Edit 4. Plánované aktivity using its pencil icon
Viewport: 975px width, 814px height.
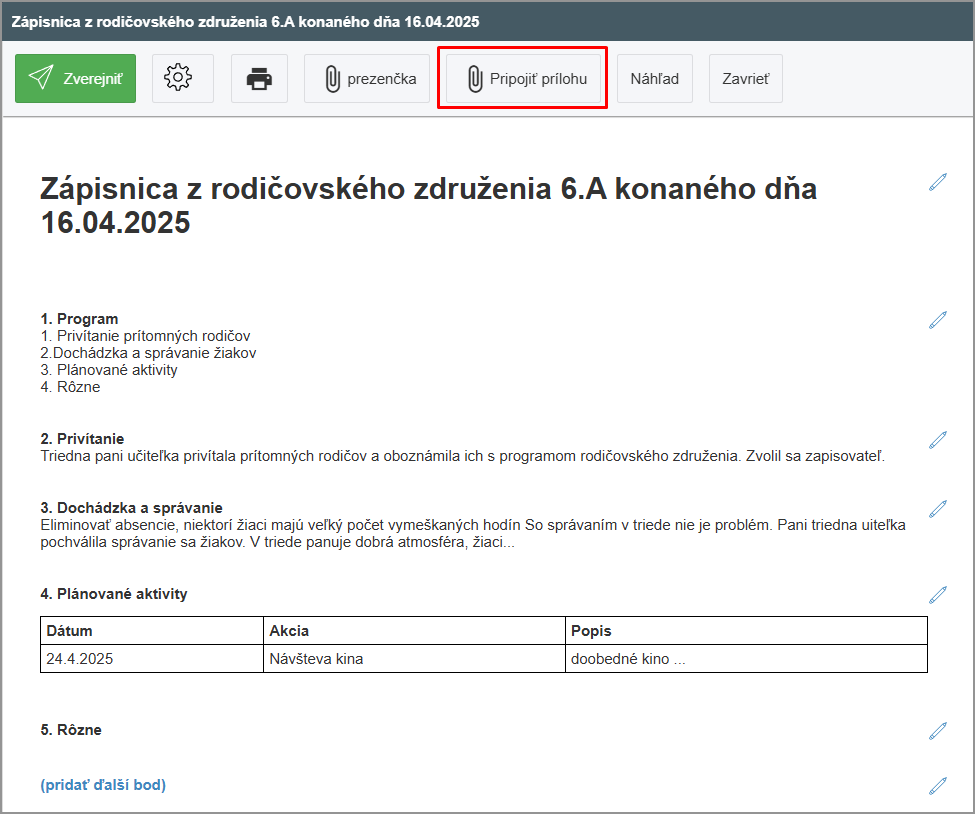937,594
